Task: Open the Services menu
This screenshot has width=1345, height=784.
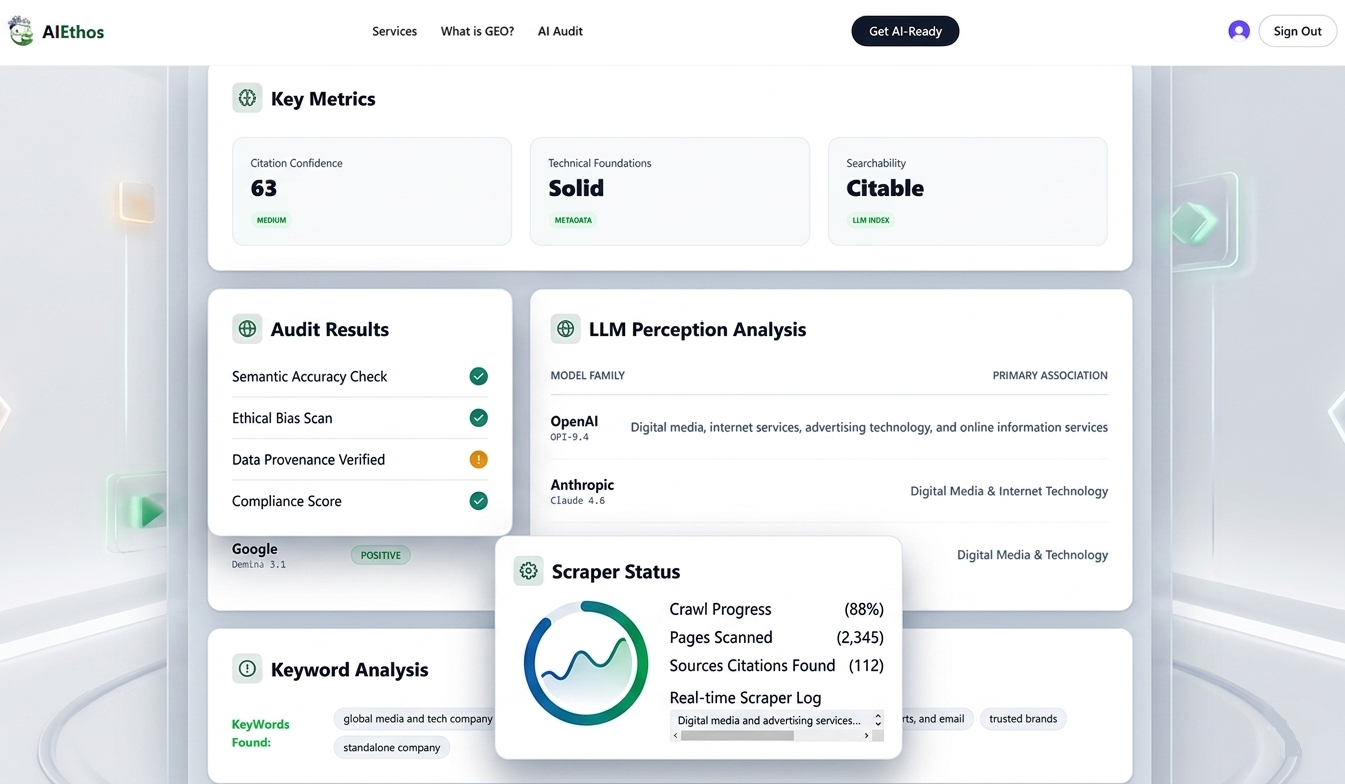Action: pos(394,31)
